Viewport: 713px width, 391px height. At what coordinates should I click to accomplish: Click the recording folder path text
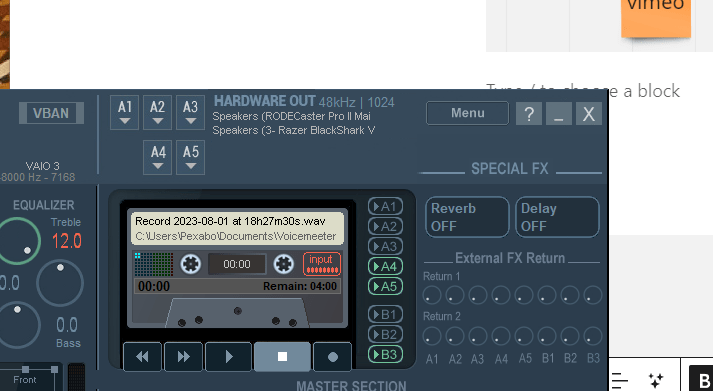point(236,236)
